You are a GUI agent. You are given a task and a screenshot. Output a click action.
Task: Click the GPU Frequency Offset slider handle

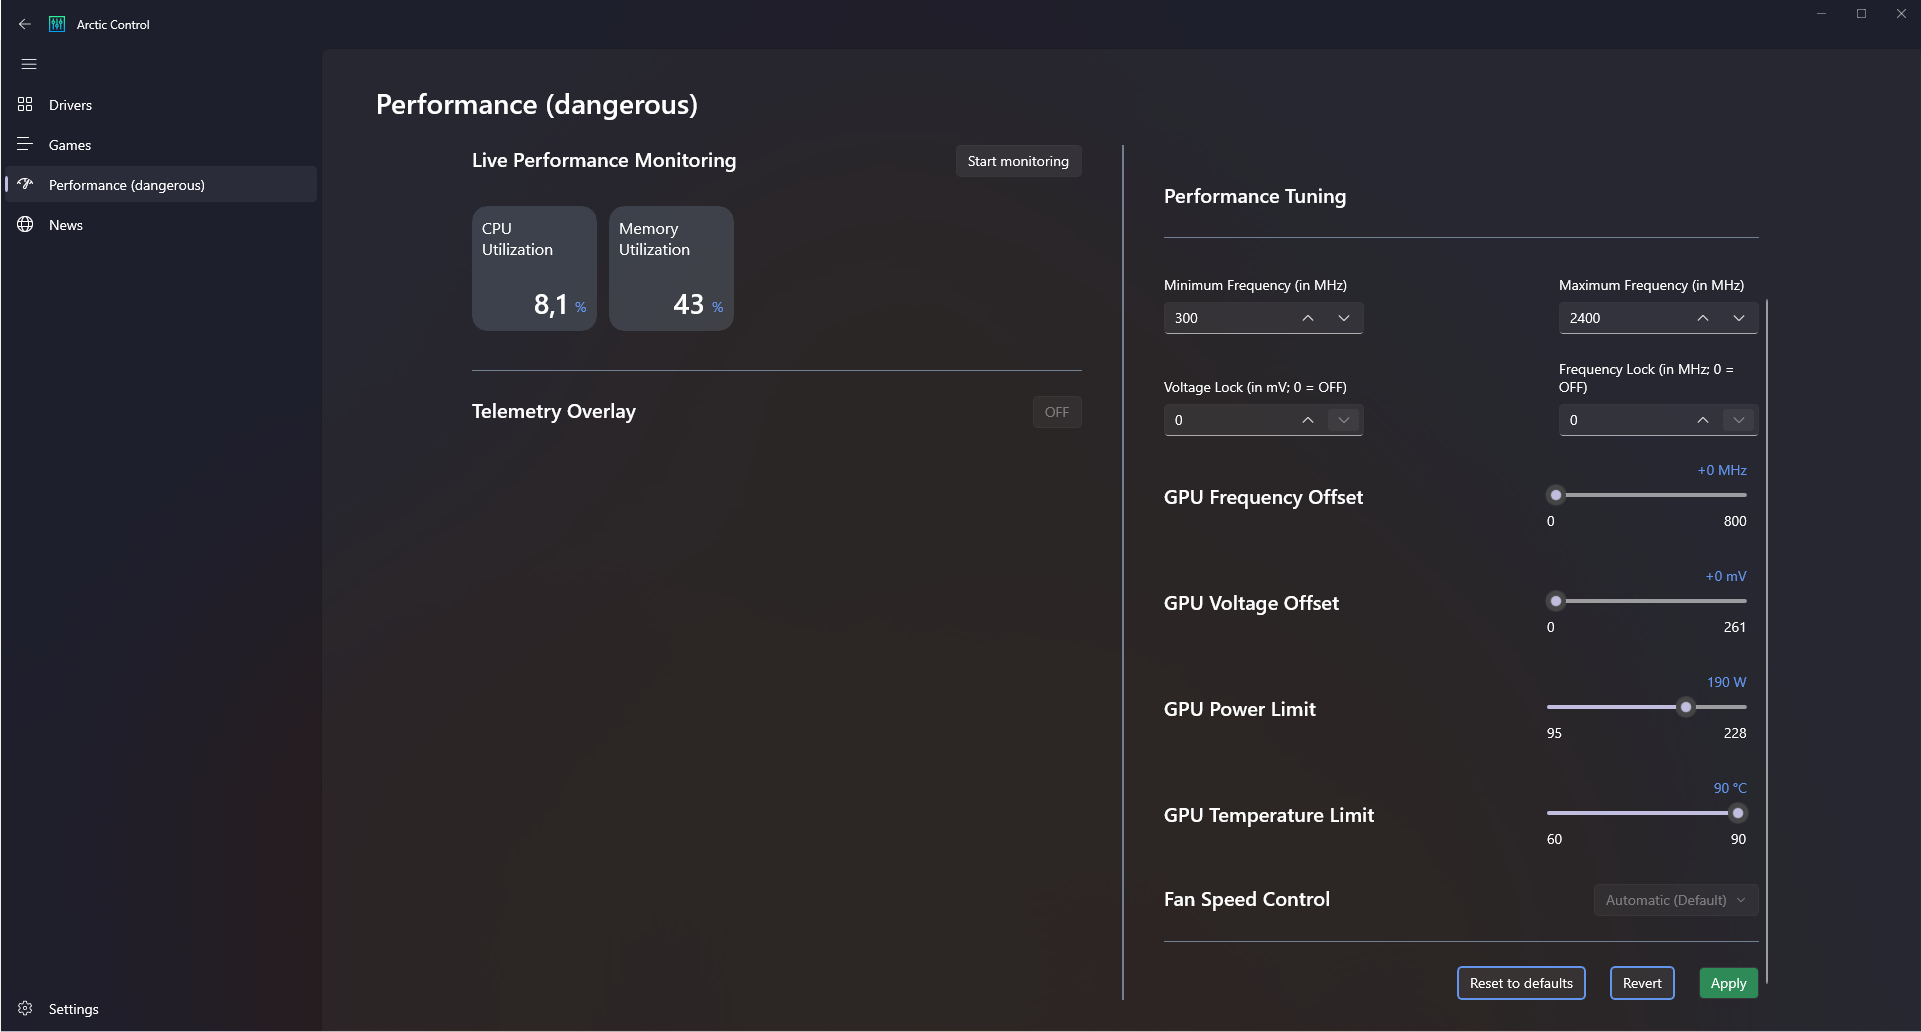tap(1555, 495)
